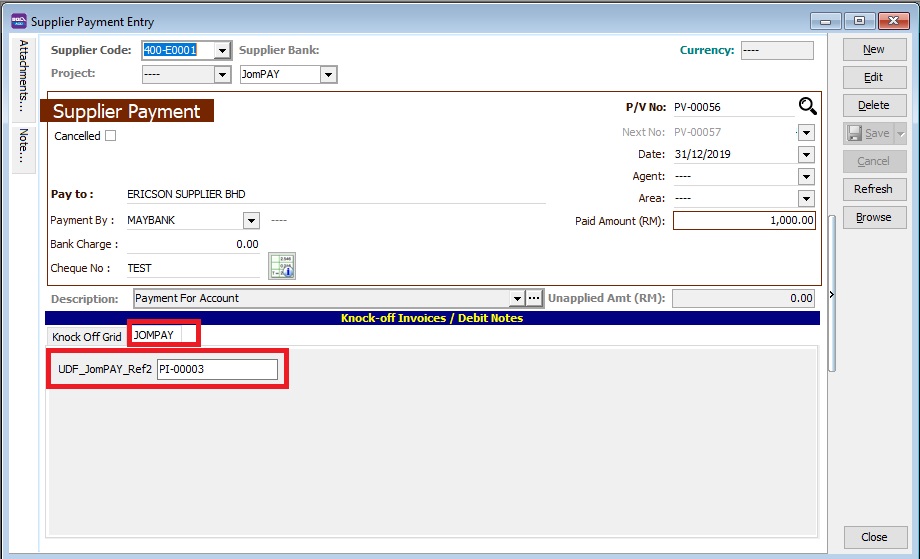This screenshot has width=920, height=559.
Task: Expand the Payment By MAYBANK dropdown
Action: tap(251, 221)
